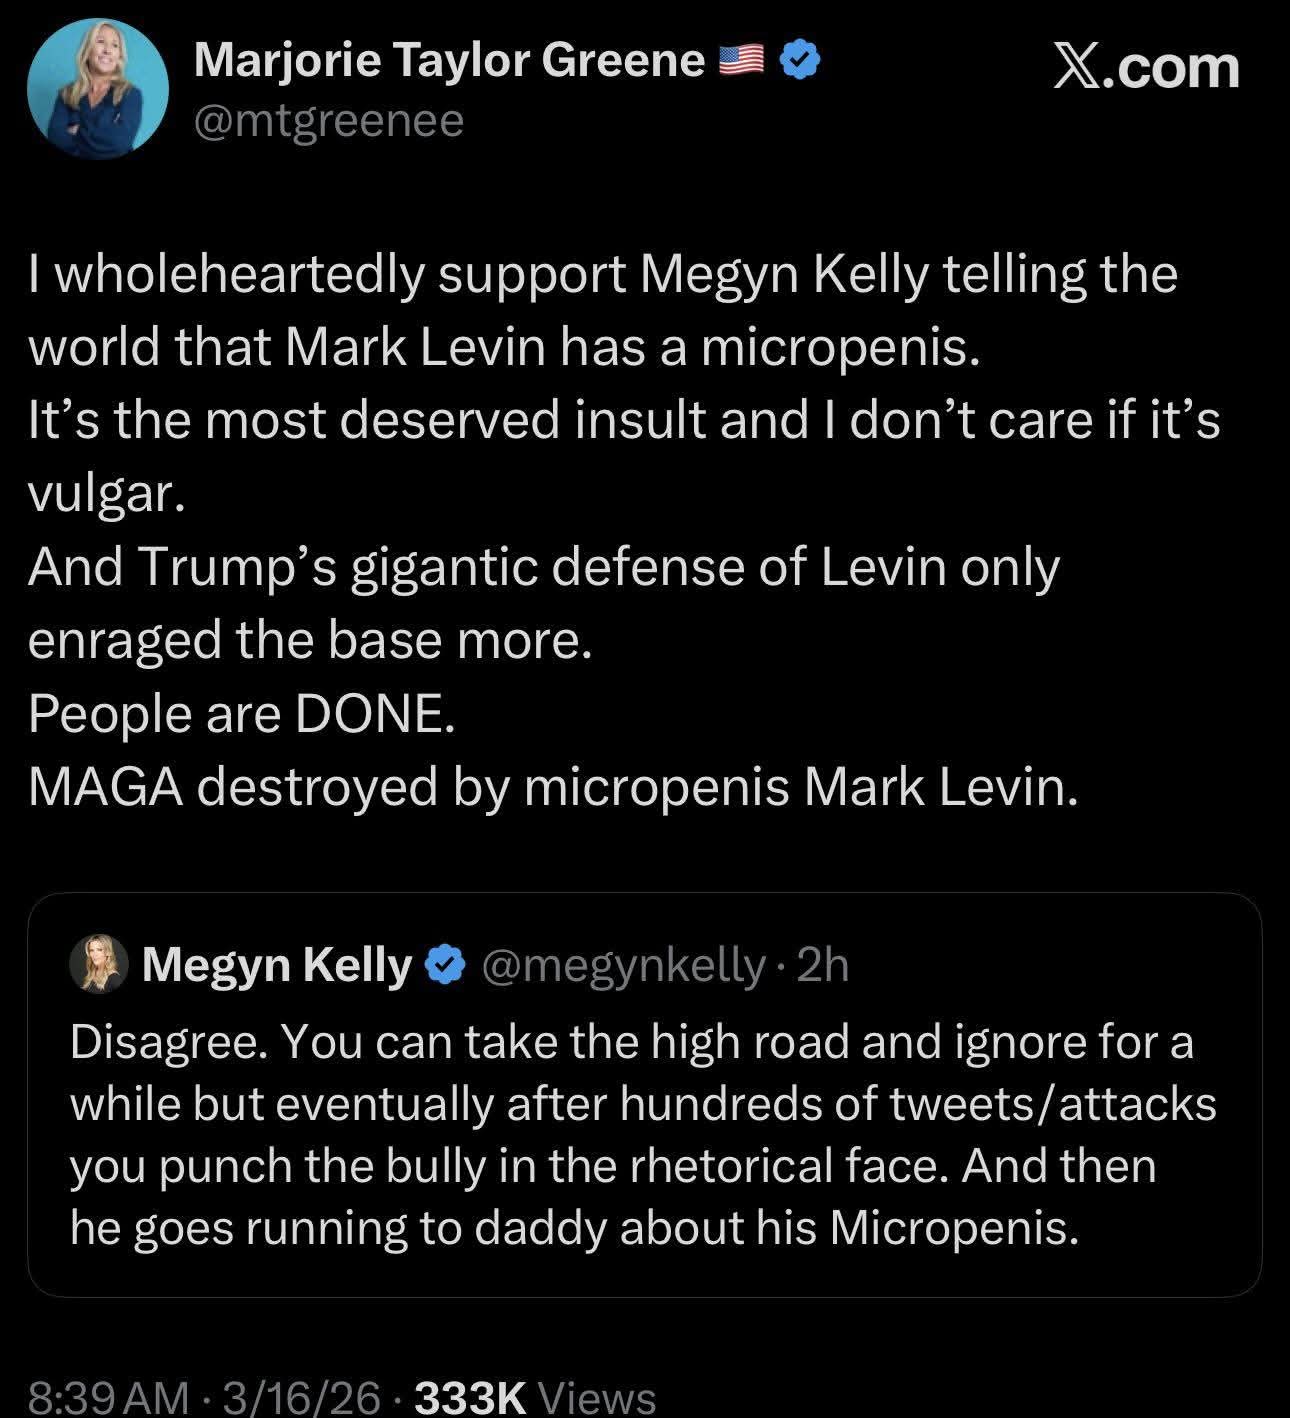Click Marjorie Taylor Greene's profile avatar
Viewport: 1290px width, 1418px height.
(98, 90)
